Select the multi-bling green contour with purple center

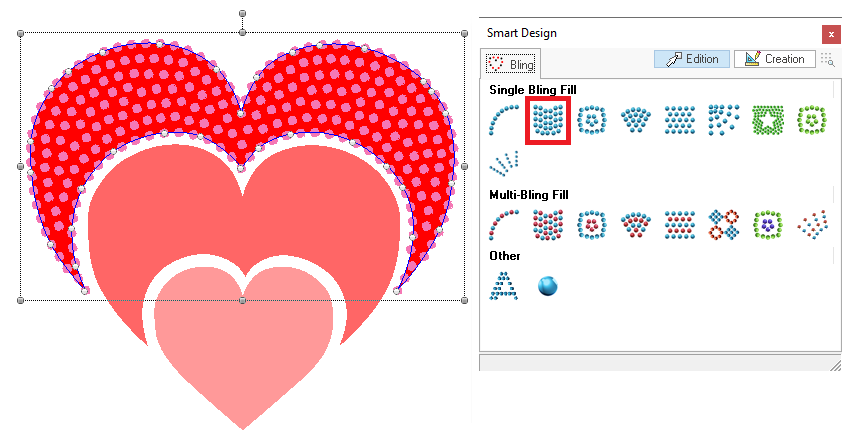tap(766, 223)
